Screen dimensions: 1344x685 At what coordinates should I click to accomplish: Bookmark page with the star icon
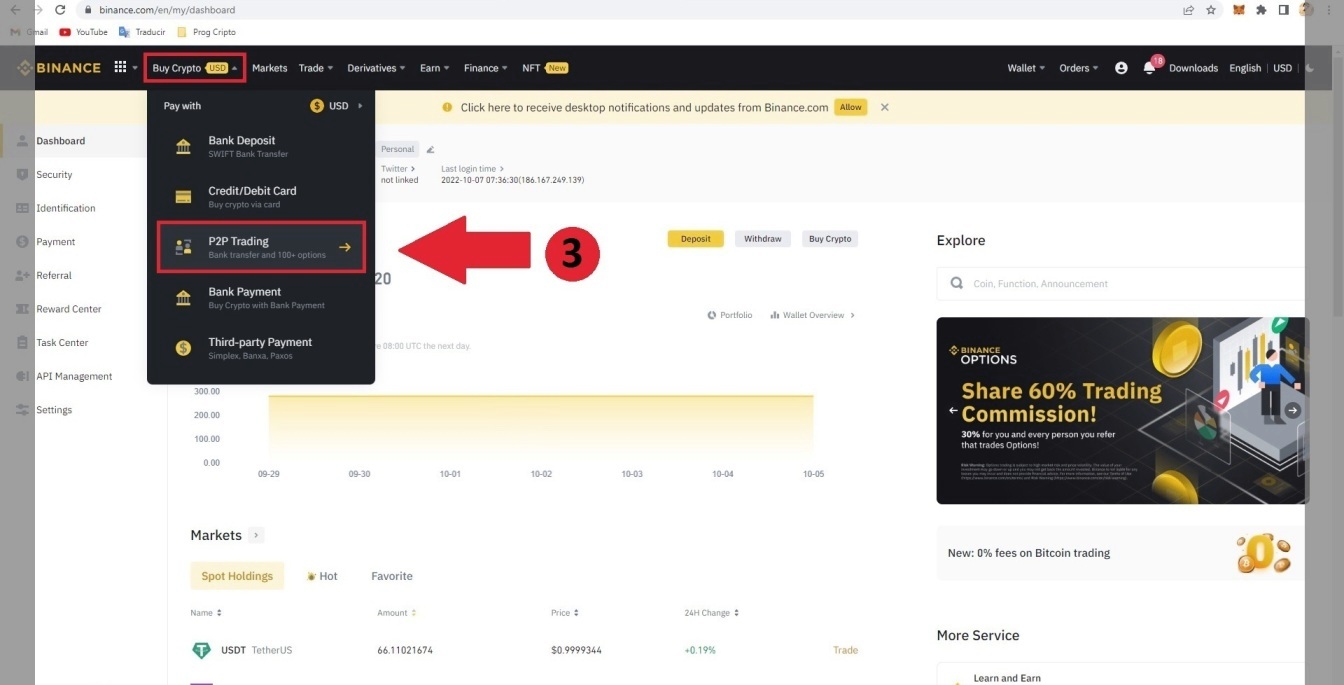coord(1211,10)
